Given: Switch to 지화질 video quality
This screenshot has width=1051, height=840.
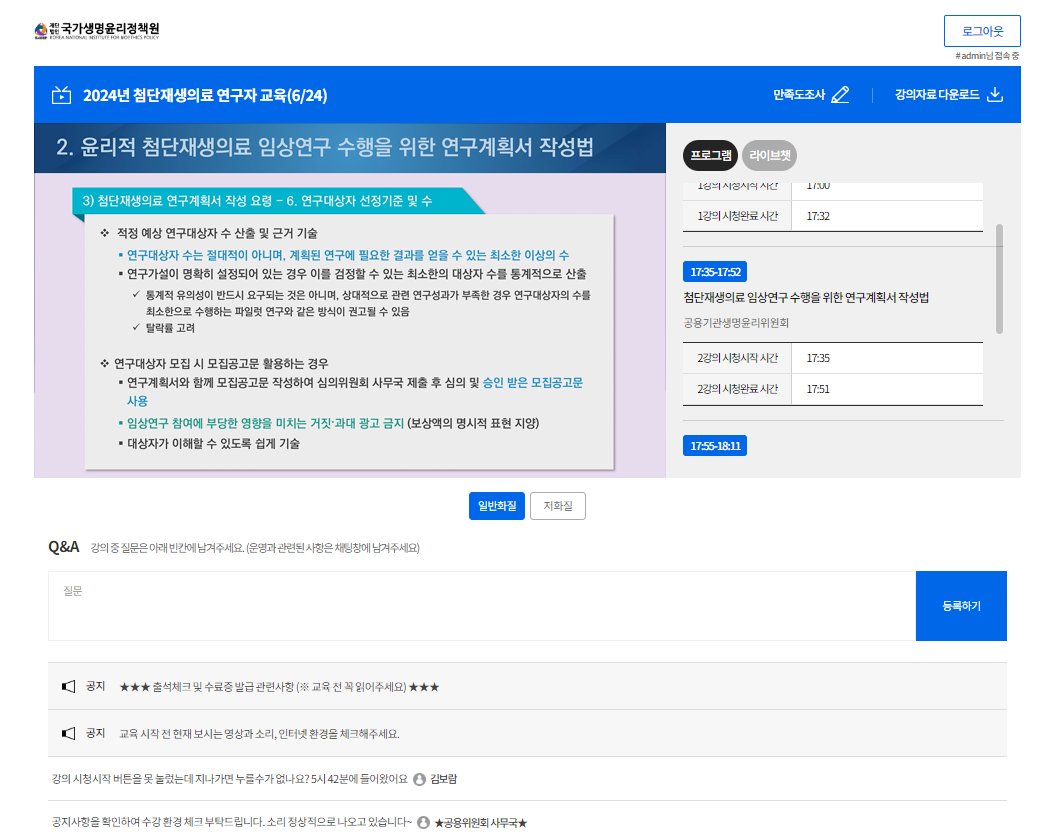Looking at the screenshot, I should pos(557,506).
